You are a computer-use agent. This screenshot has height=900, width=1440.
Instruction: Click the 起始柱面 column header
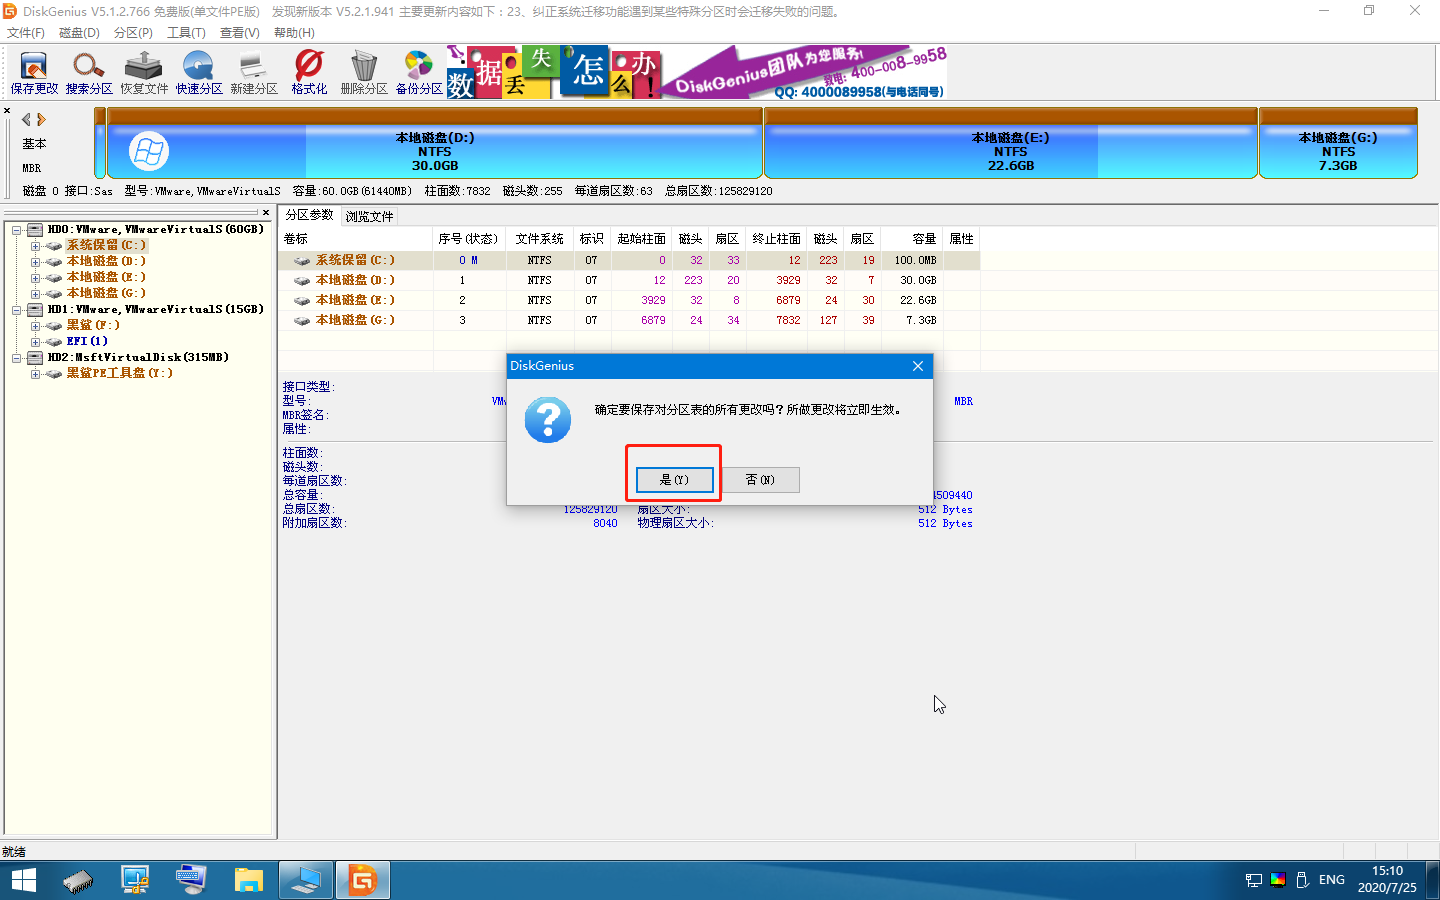[x=642, y=239]
